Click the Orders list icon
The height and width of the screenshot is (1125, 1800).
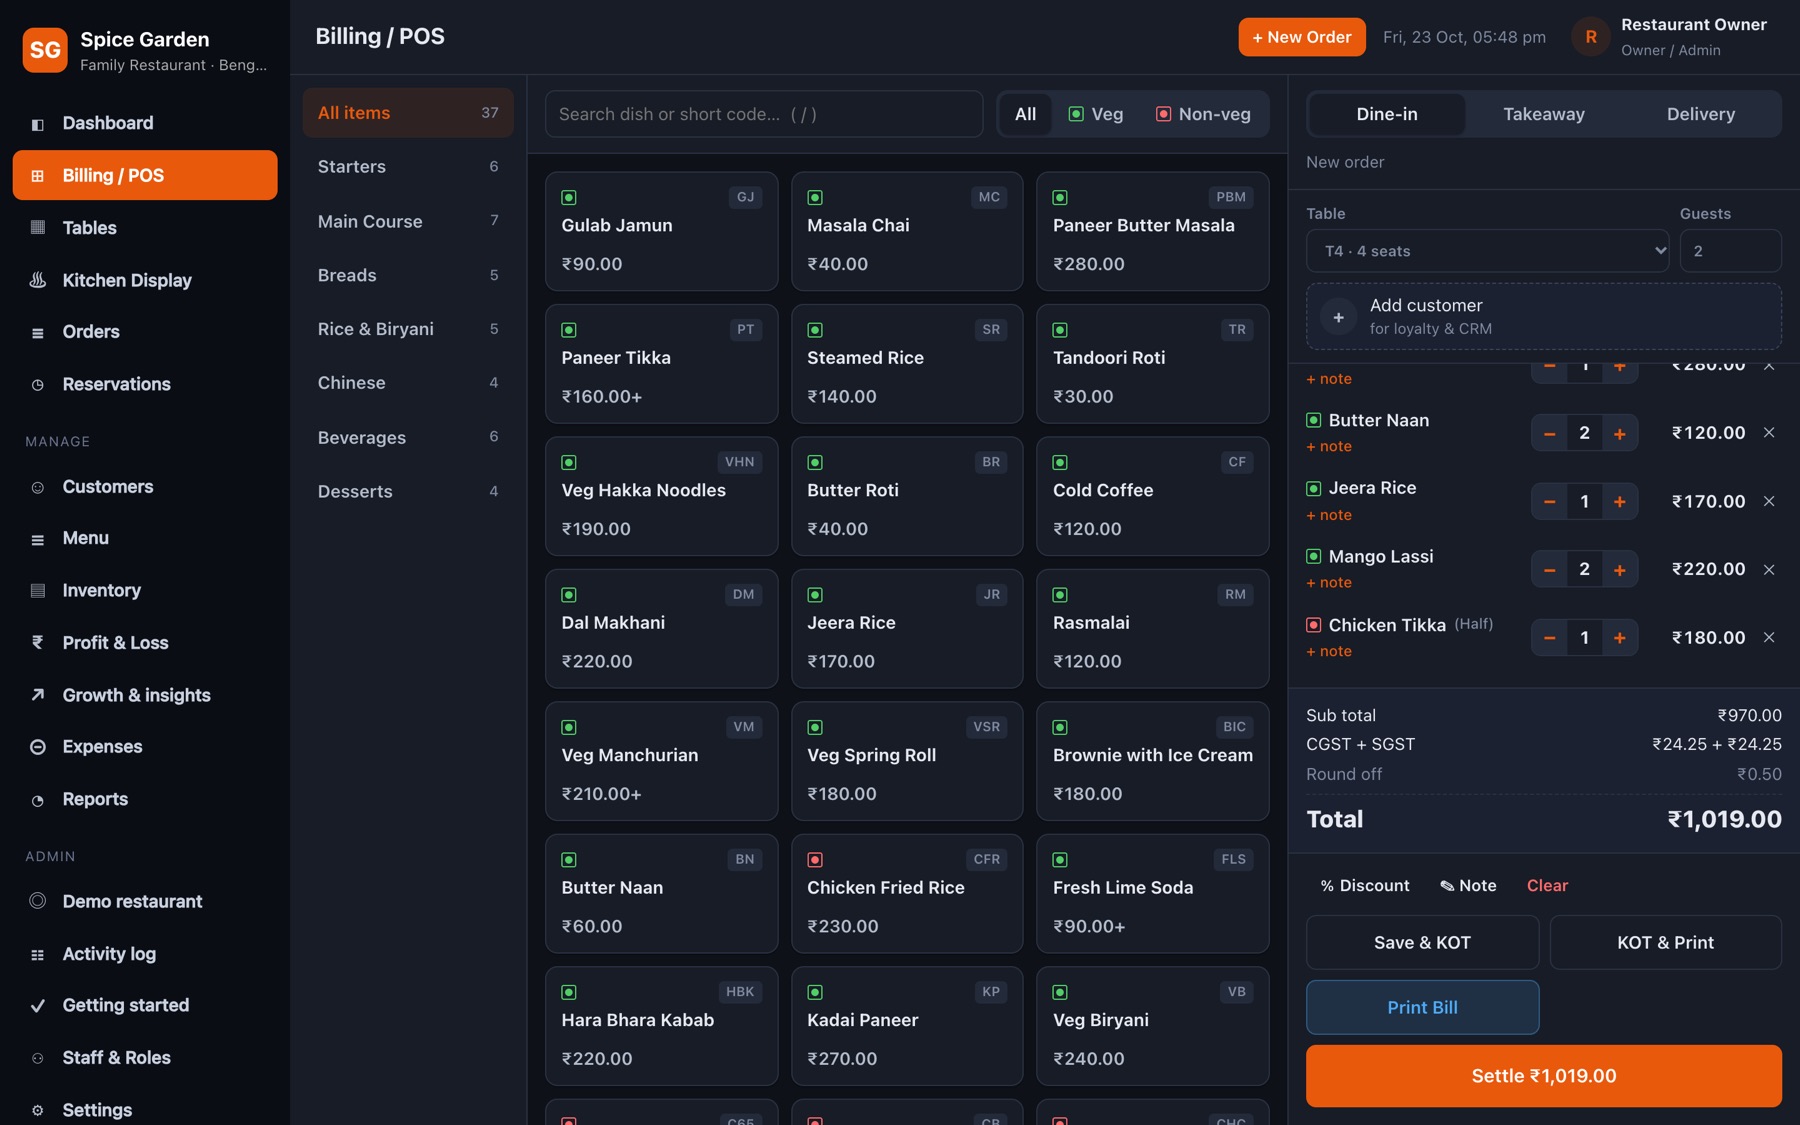(x=38, y=332)
